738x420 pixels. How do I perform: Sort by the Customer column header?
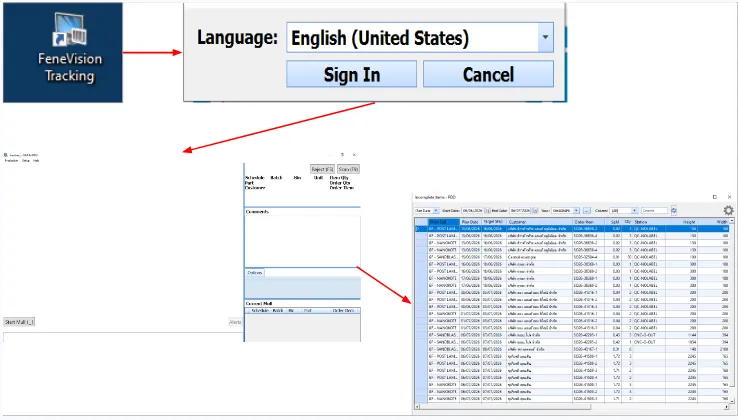coord(539,222)
